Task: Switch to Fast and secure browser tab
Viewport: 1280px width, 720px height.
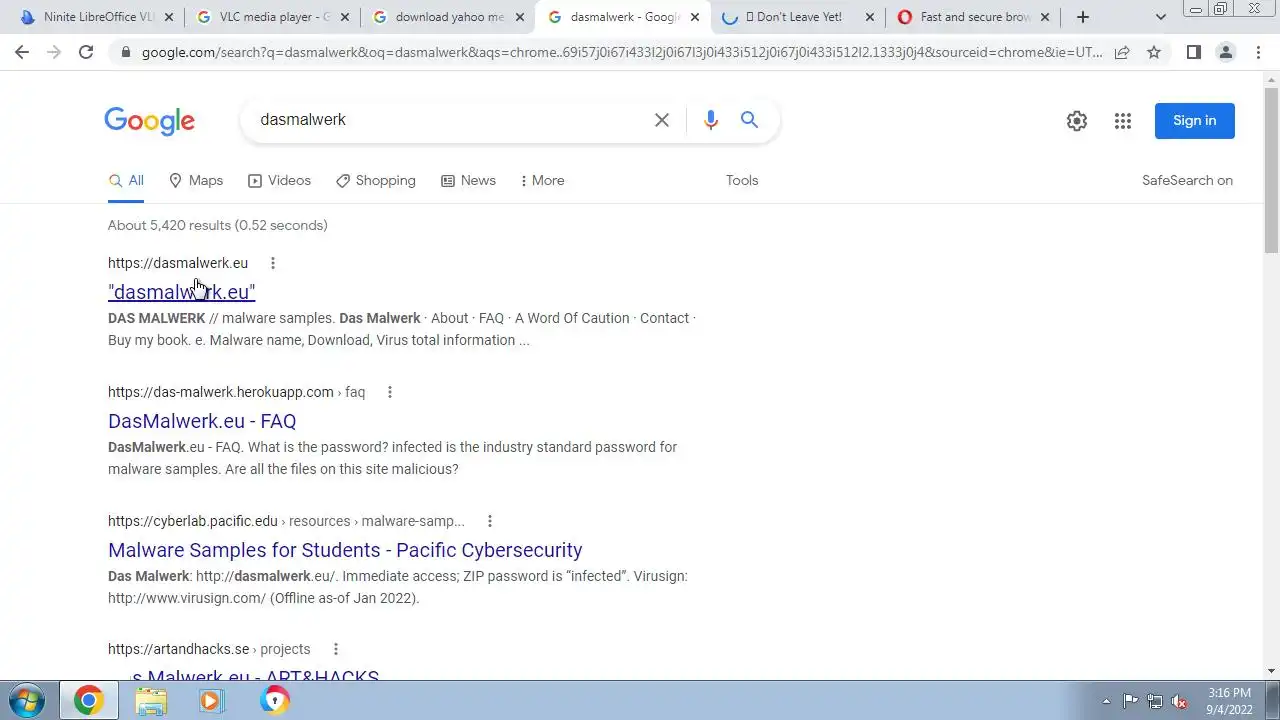Action: click(x=974, y=17)
